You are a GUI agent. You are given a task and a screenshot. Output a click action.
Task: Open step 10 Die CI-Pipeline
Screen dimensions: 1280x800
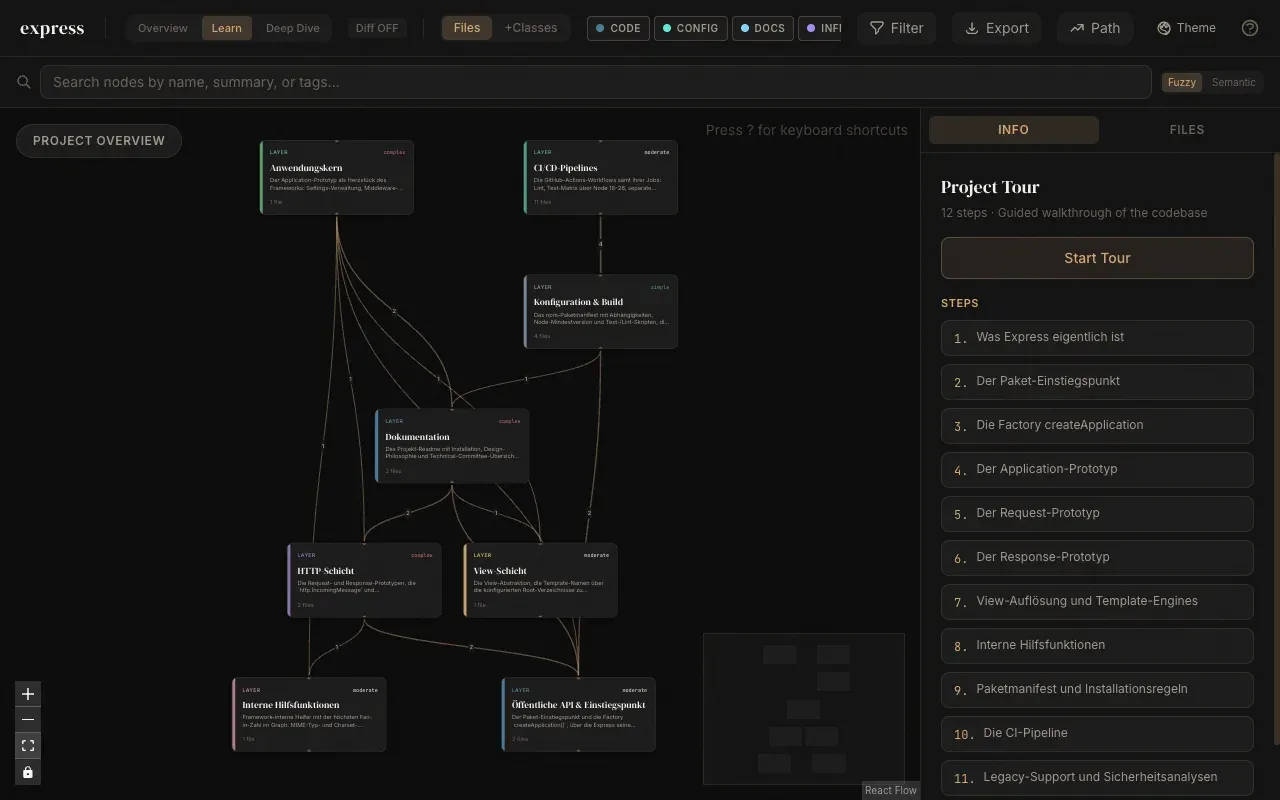pos(1097,734)
